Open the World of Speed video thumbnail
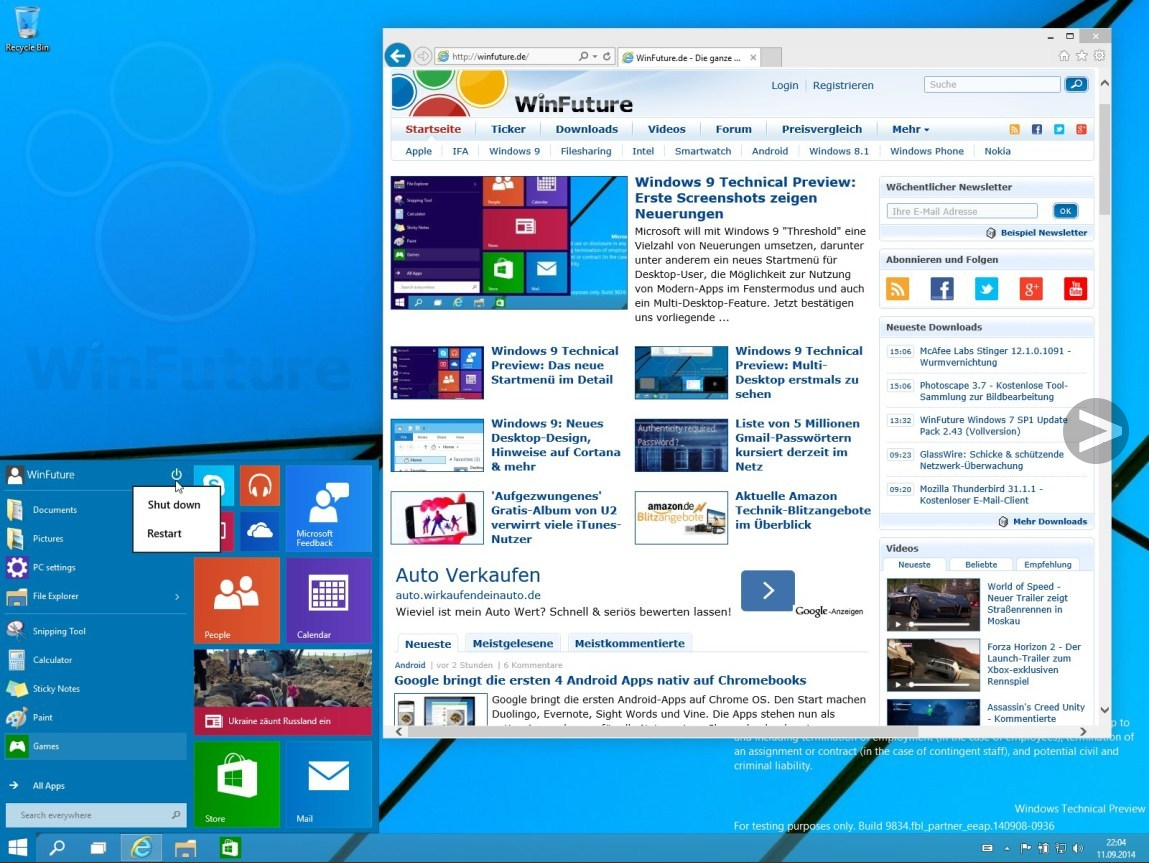The width and height of the screenshot is (1149, 863). [x=933, y=605]
